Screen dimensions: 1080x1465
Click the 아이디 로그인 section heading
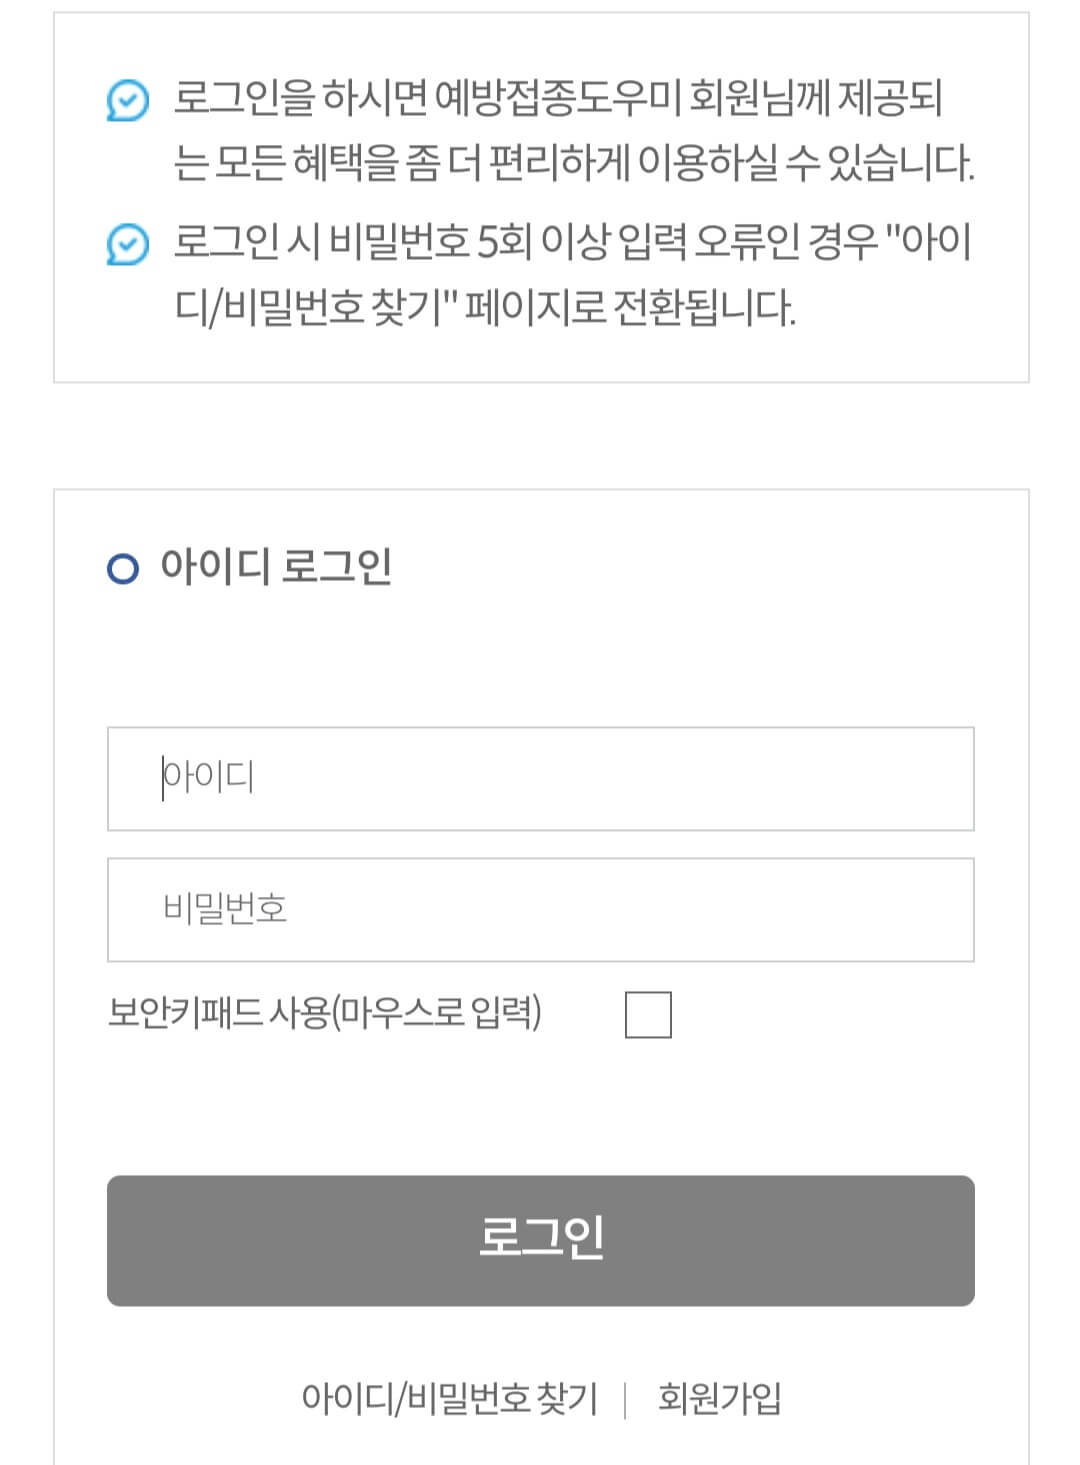[x=270, y=566]
